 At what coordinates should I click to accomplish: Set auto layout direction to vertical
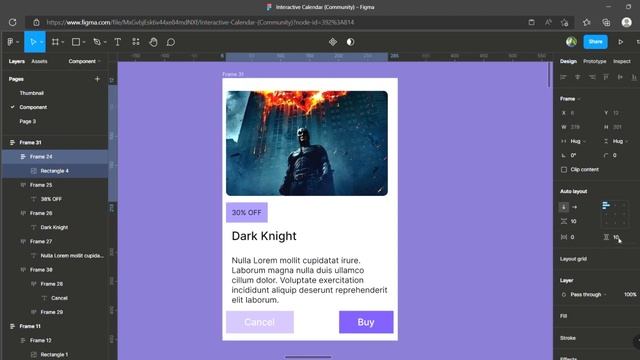tap(564, 207)
